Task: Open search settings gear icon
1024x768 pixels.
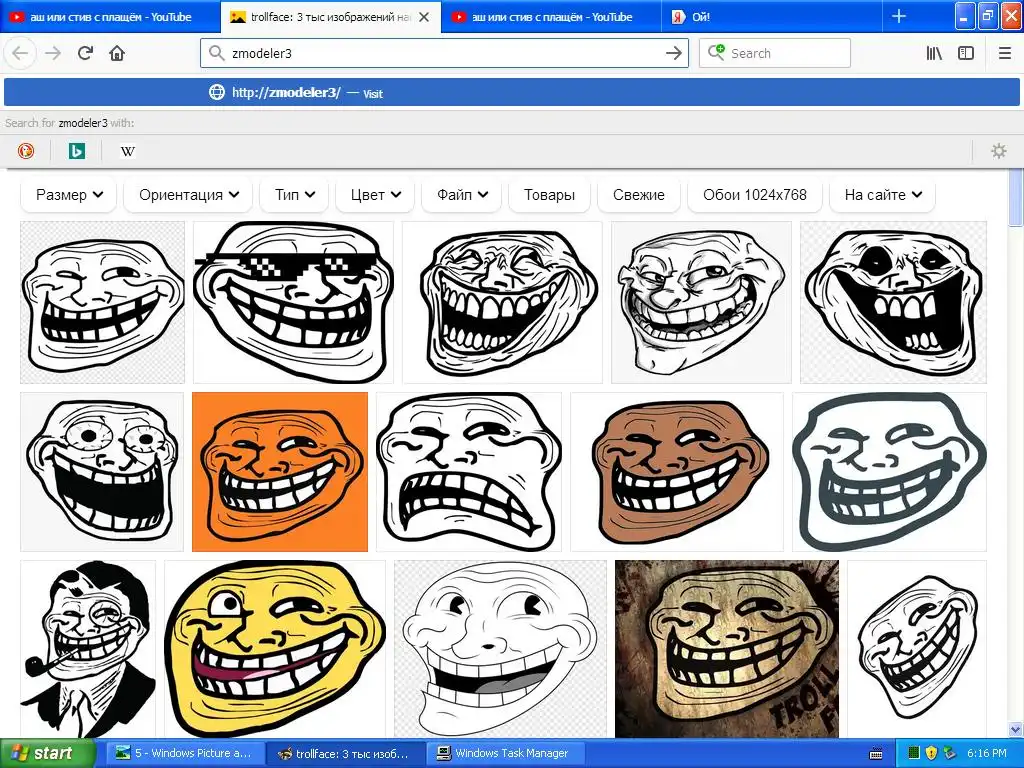Action: 999,151
